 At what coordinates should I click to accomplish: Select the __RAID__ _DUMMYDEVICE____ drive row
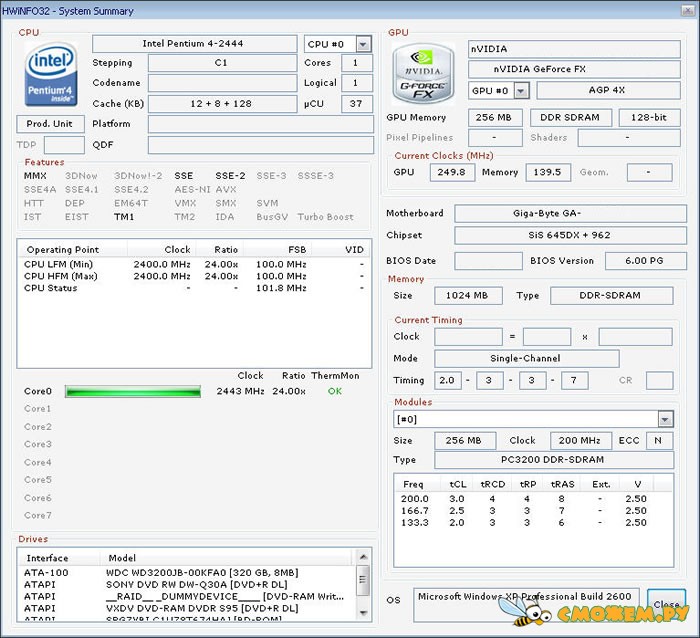click(188, 596)
